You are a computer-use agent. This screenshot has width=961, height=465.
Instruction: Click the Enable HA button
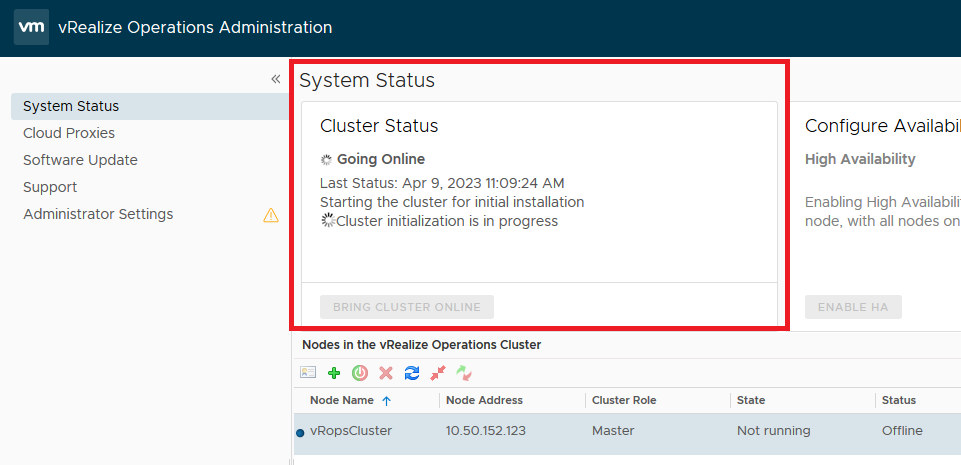click(853, 307)
